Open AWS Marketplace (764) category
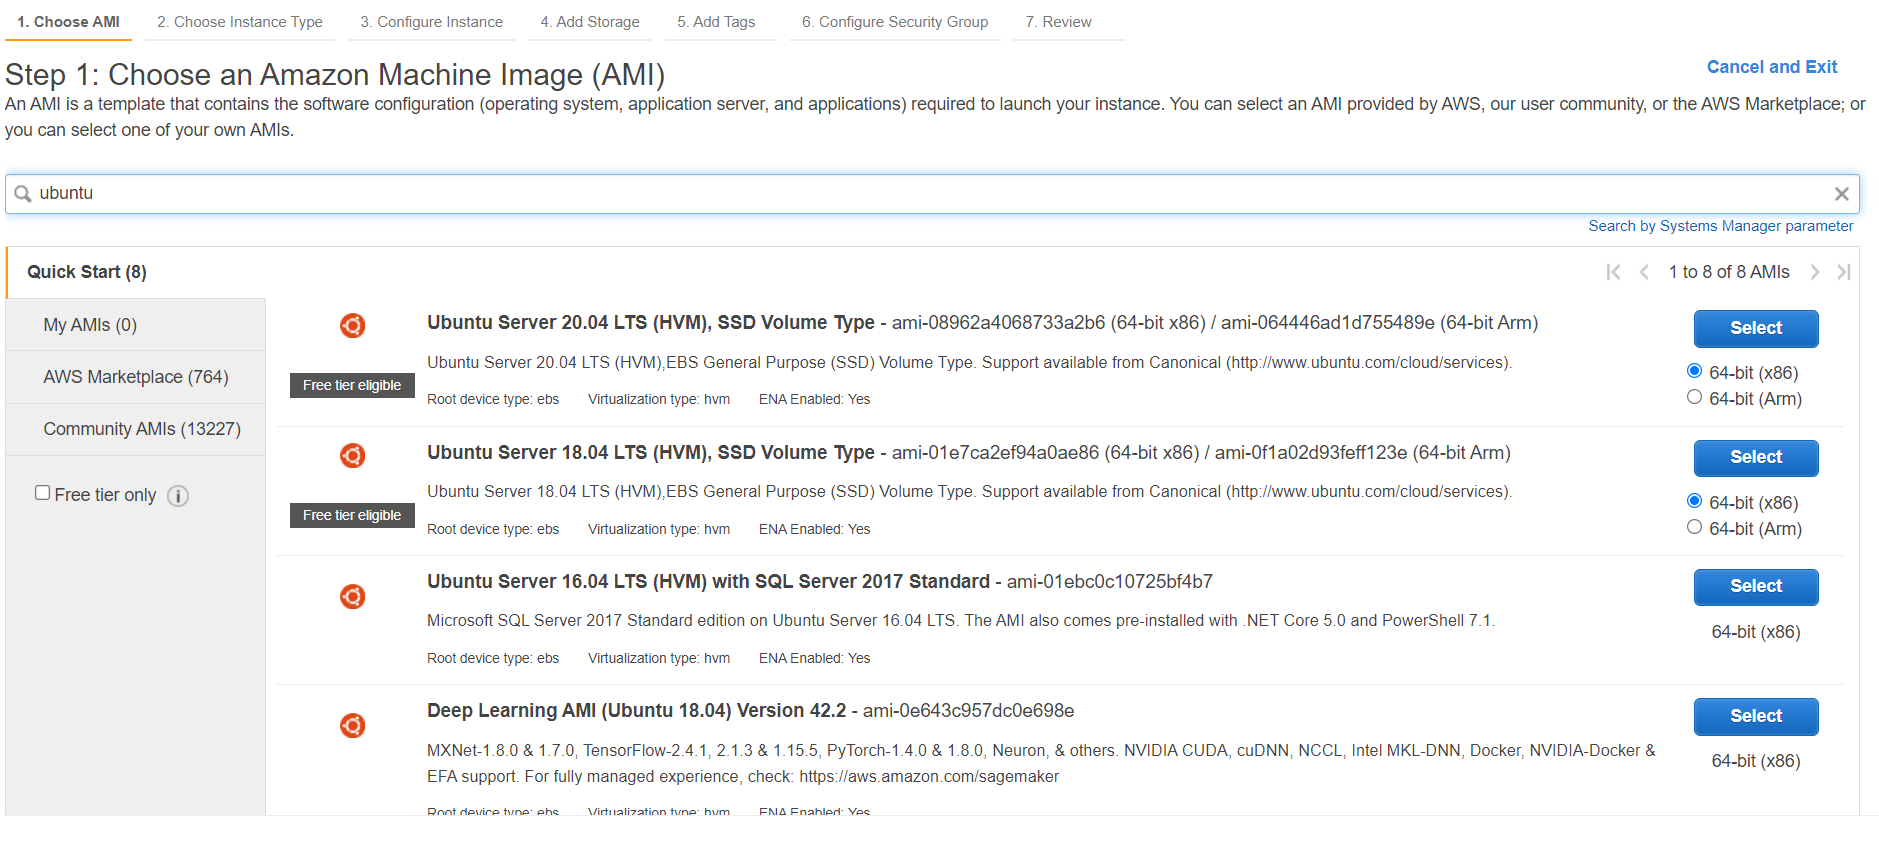 pyautogui.click(x=136, y=377)
